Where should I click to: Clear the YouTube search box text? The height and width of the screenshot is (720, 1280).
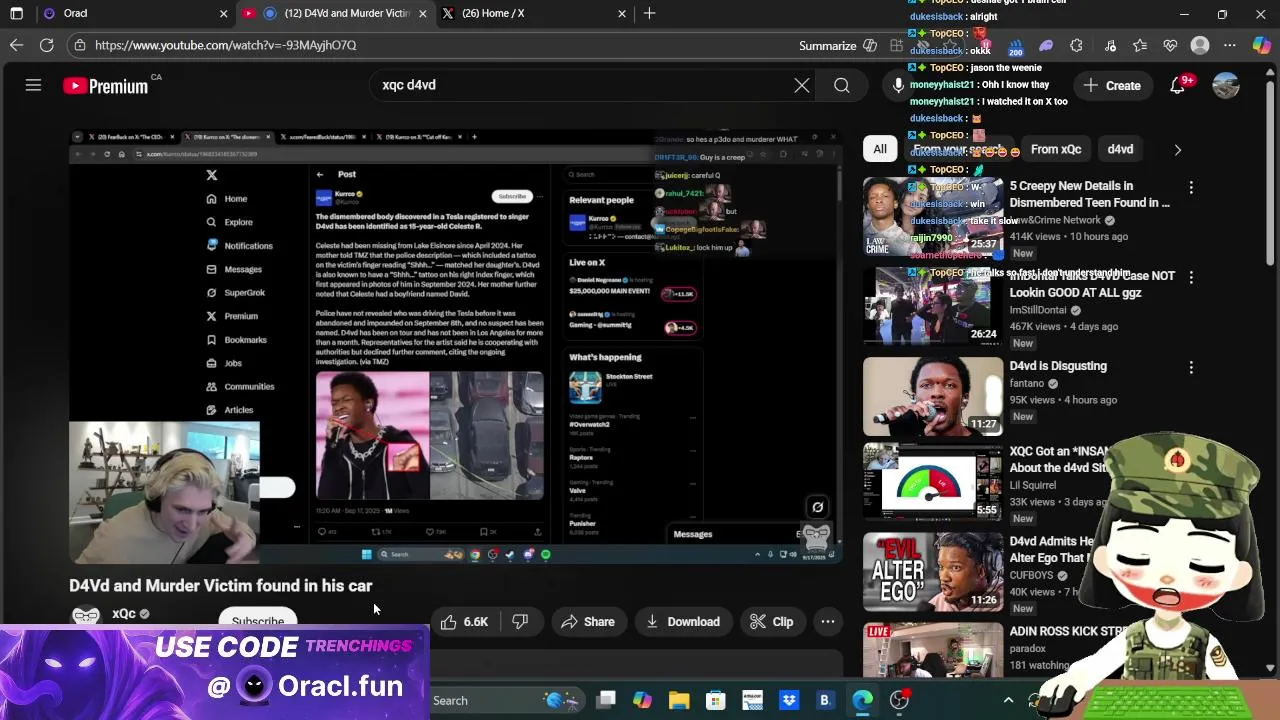tap(801, 86)
